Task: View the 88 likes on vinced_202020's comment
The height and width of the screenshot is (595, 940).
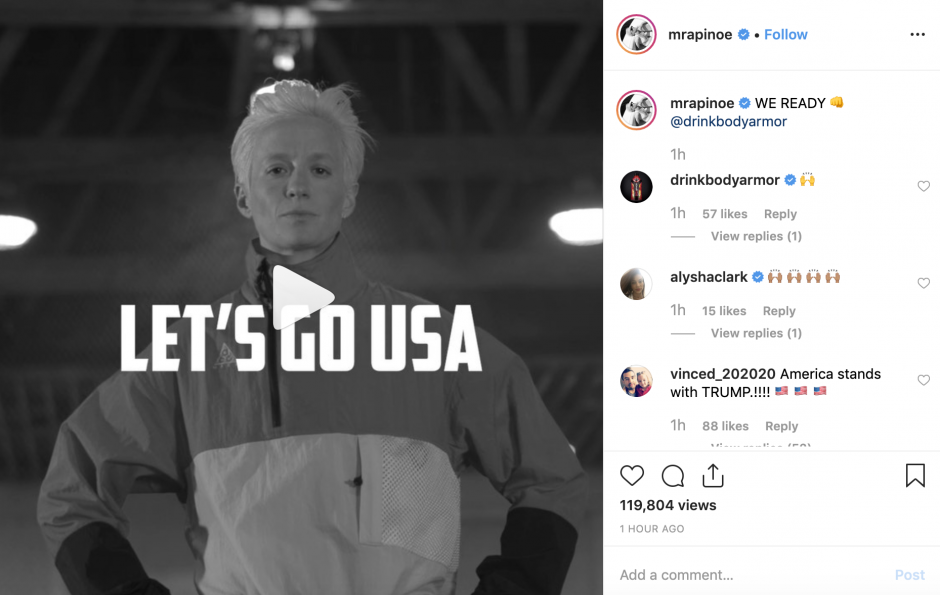Action: pos(725,426)
